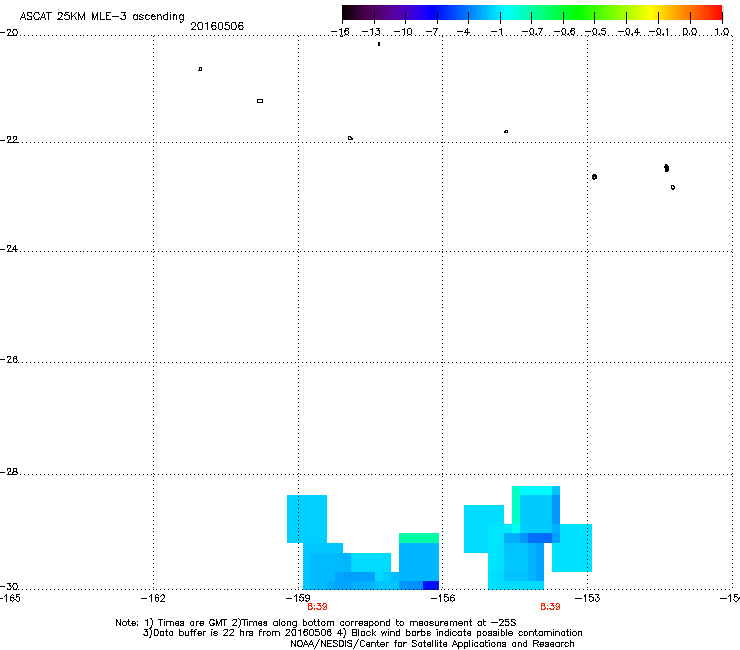The image size is (740, 650).
Task: Click the dark blue cell at left cluster's bottom-right
Action: (x=431, y=585)
